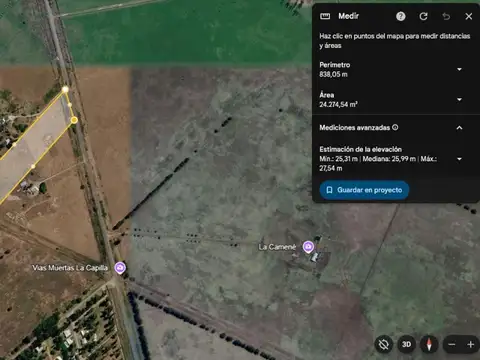This screenshot has height=360, width=480.
Task: Click Guardar en proyecto button
Action: coord(364,190)
